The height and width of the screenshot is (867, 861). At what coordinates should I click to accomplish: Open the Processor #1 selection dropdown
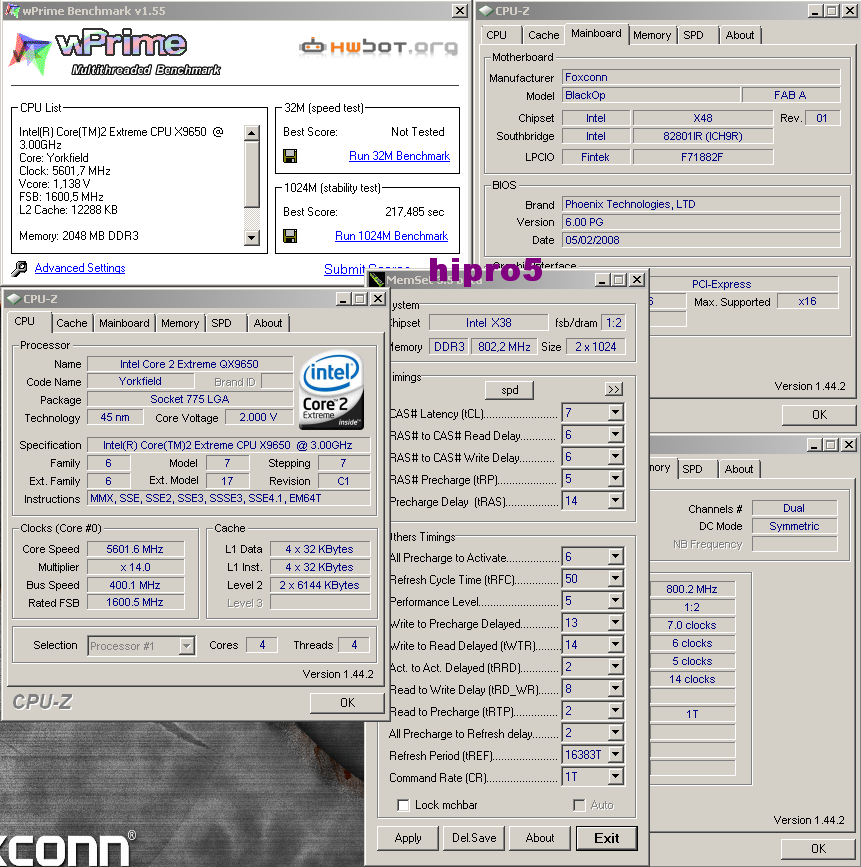tap(187, 646)
